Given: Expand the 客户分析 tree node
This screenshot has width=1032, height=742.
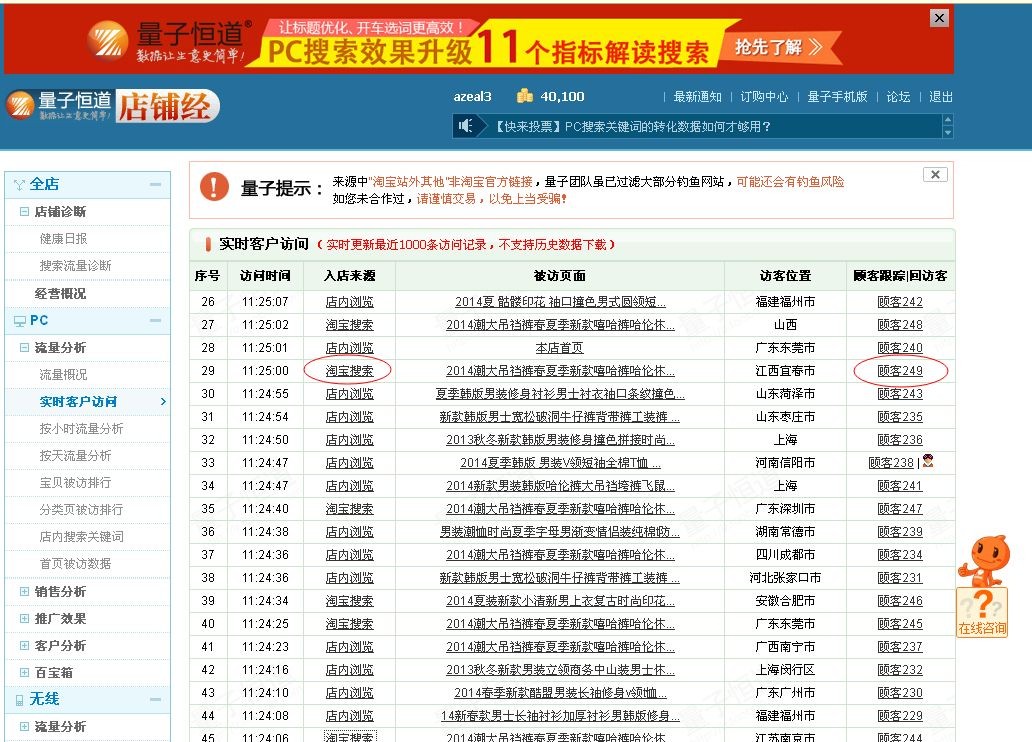Looking at the screenshot, I should (x=24, y=645).
